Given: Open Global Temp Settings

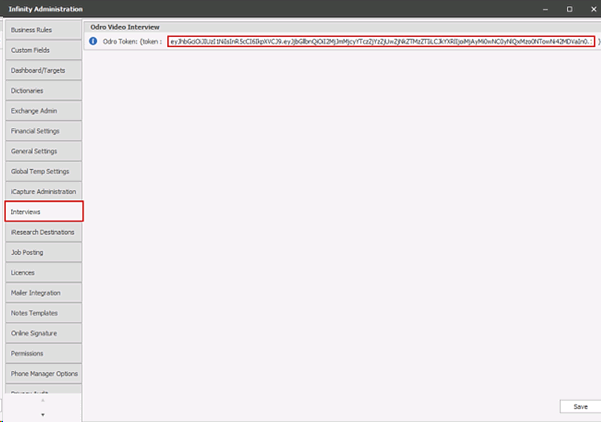Looking at the screenshot, I should pyautogui.click(x=42, y=171).
